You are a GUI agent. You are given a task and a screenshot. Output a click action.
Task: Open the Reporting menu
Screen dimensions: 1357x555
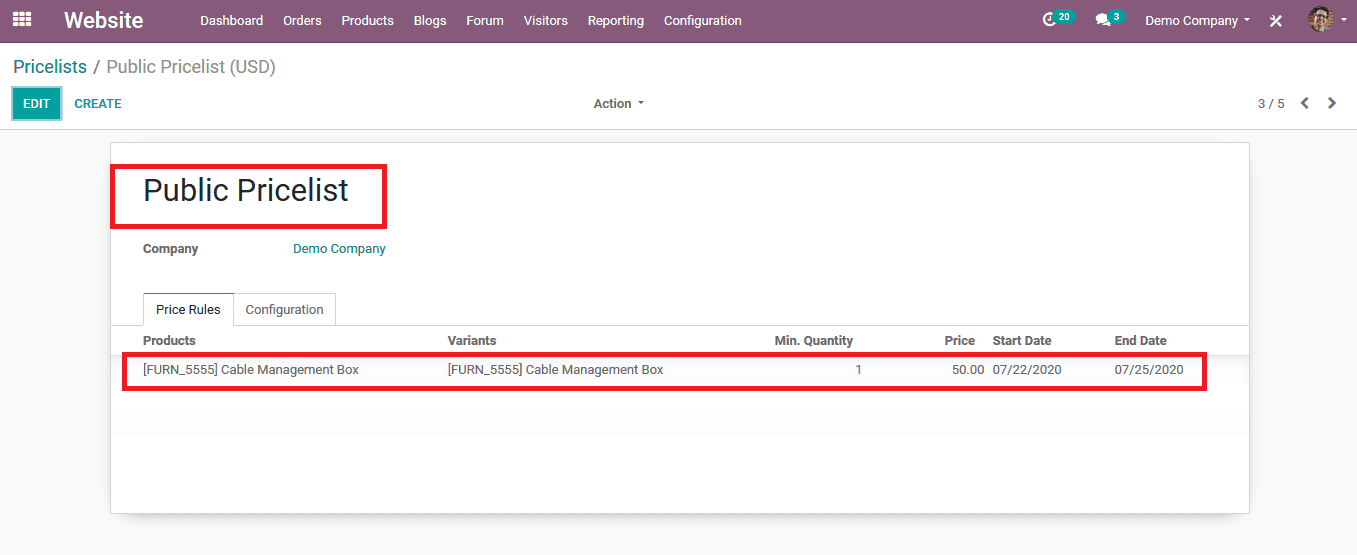[616, 21]
